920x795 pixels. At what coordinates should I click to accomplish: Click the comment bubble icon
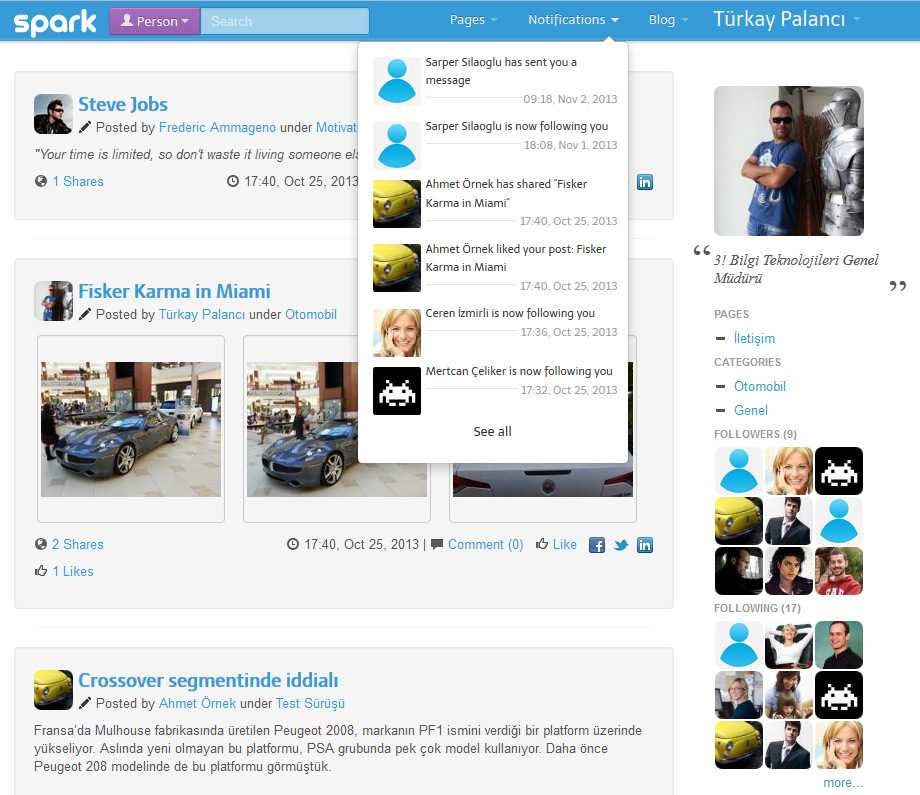pyautogui.click(x=437, y=544)
